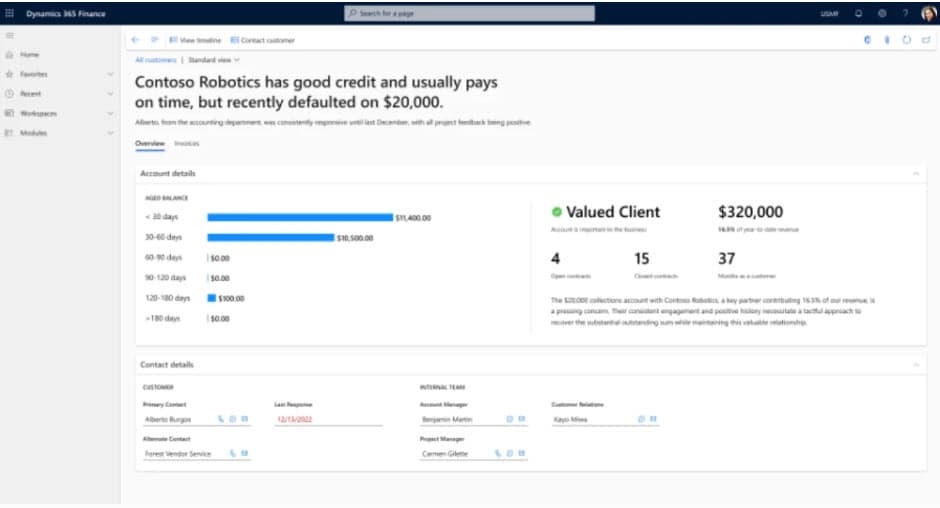Screen dimensions: 940x508
Task: Click chat icon next to Alberto Burgos
Action: coord(233,419)
